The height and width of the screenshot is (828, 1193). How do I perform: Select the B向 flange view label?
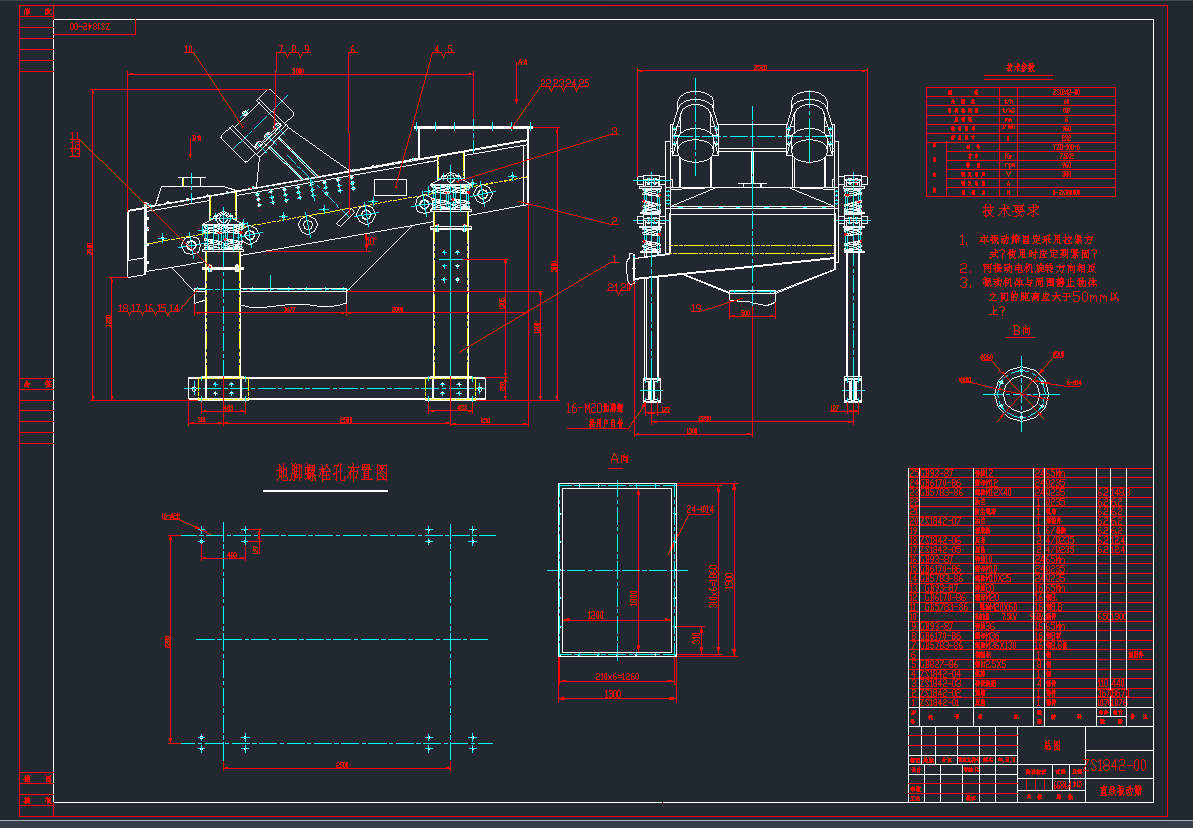[x=1021, y=329]
